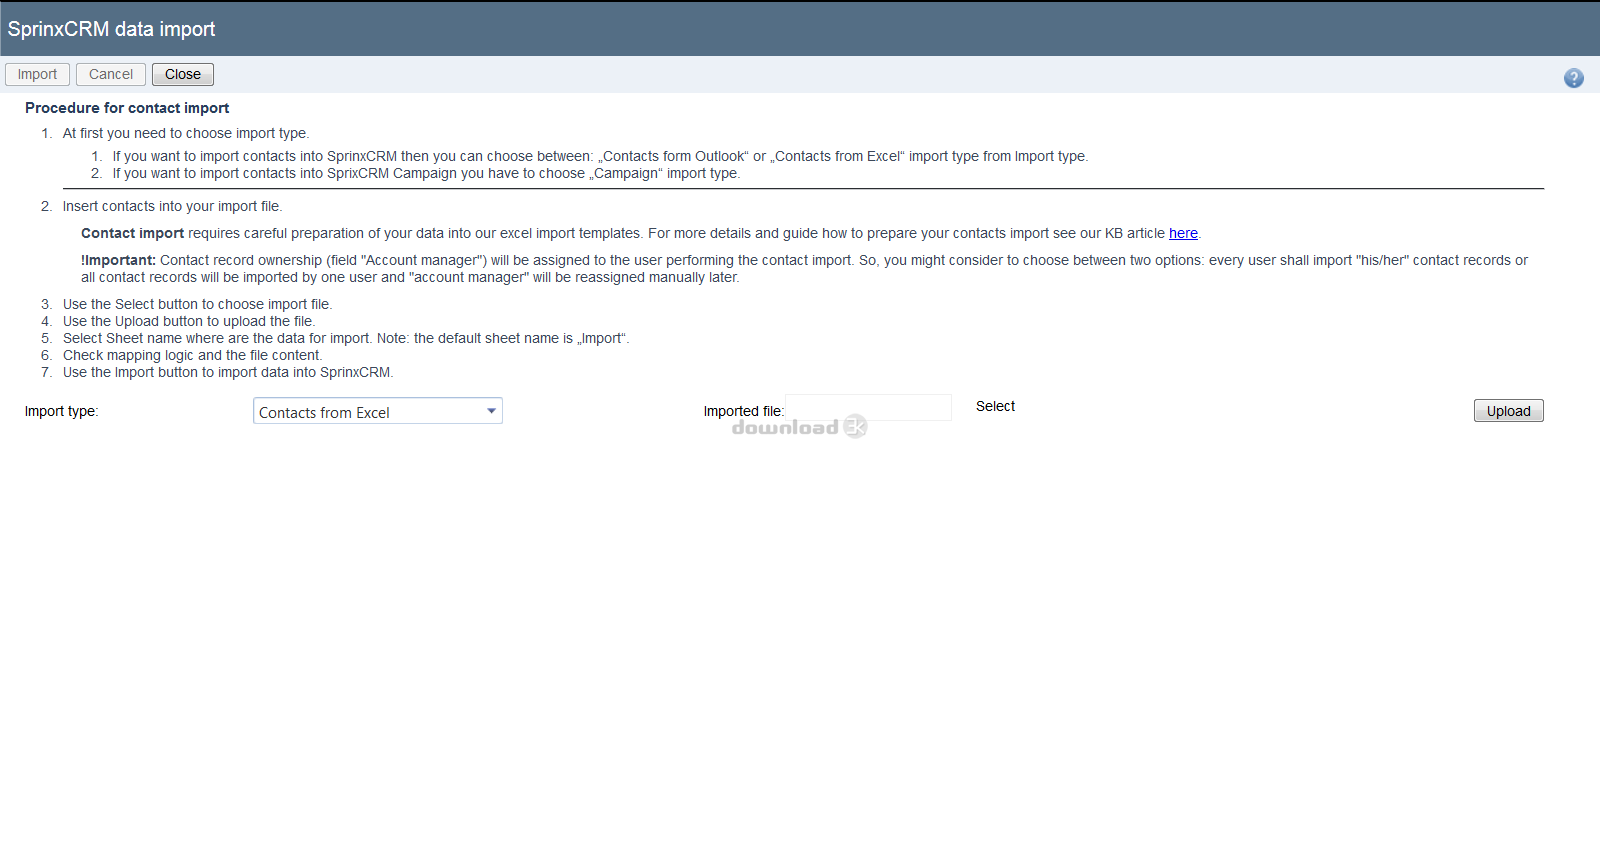This screenshot has width=1600, height=852.
Task: Open the help question mark icon
Action: pos(1573,78)
